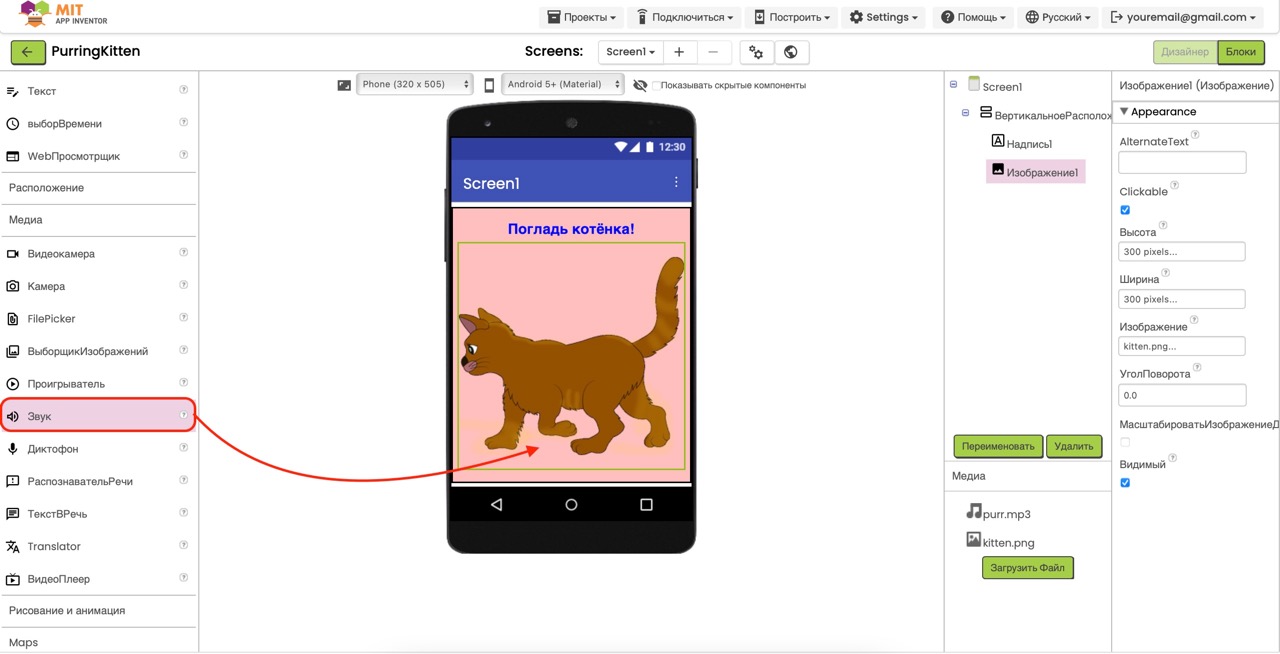Viewport: 1280px width, 654px height.
Task: Click help icon next to AlternateText
Action: (x=1195, y=135)
